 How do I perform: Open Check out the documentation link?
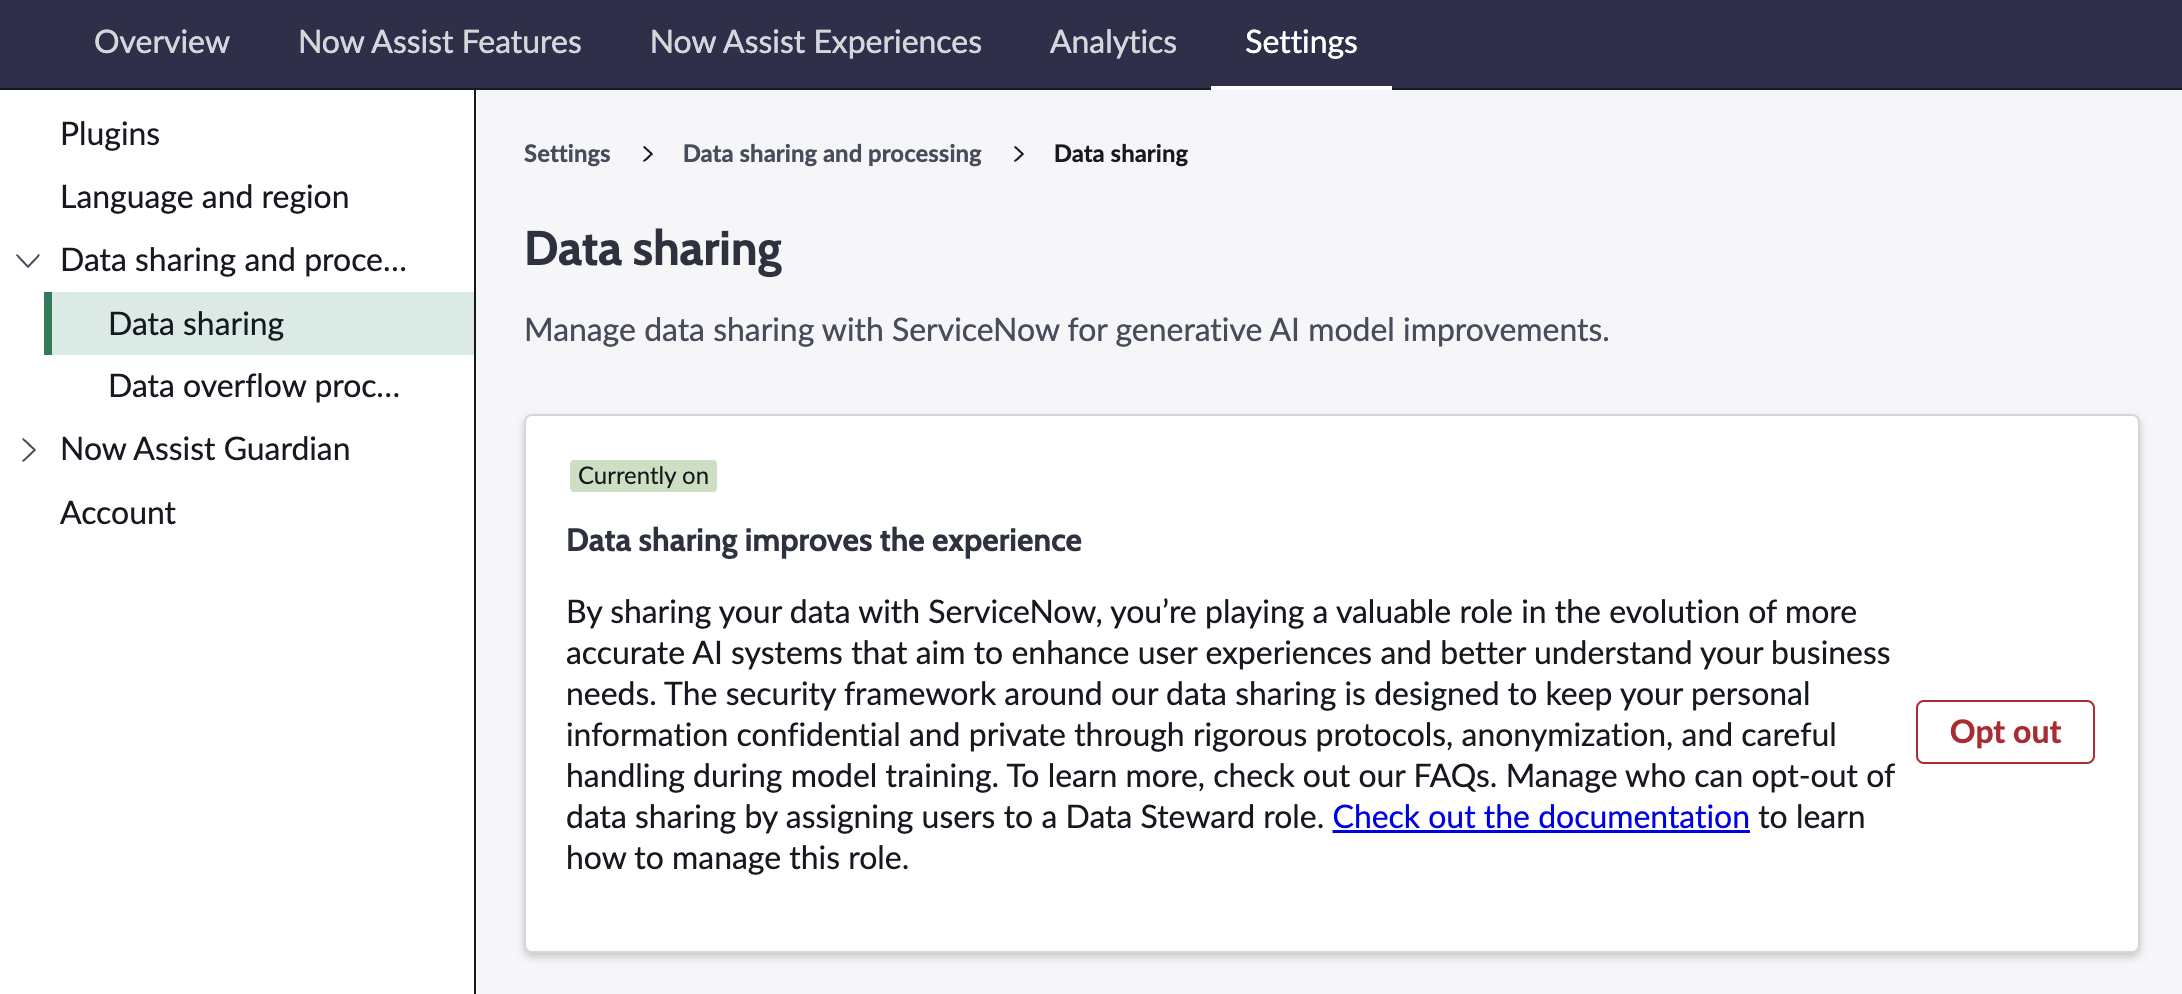1541,817
